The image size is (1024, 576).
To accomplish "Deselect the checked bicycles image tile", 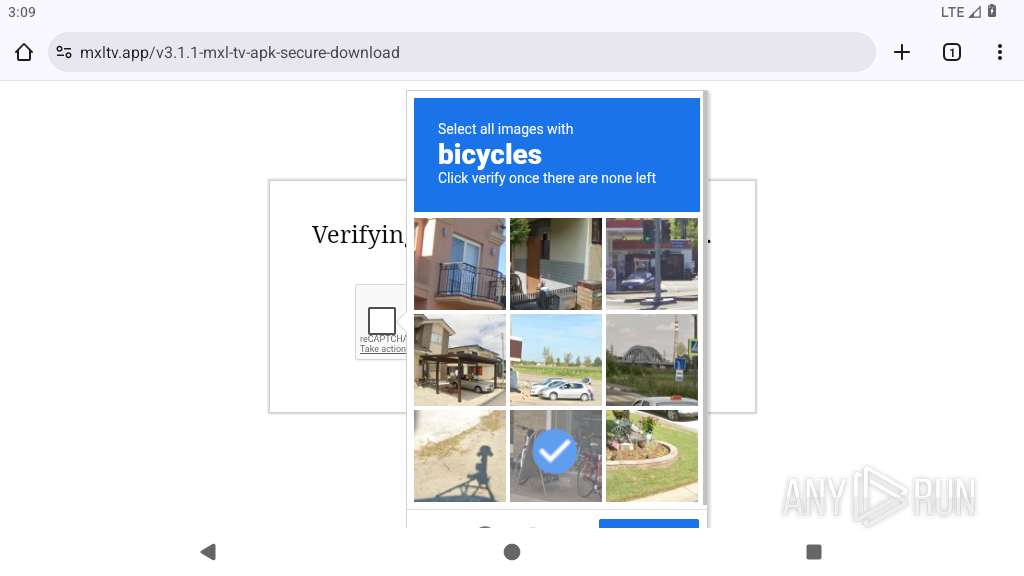I will click(x=556, y=456).
